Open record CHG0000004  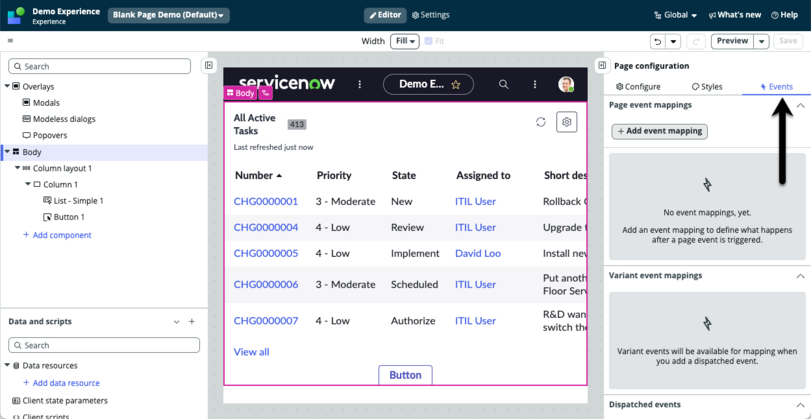266,227
